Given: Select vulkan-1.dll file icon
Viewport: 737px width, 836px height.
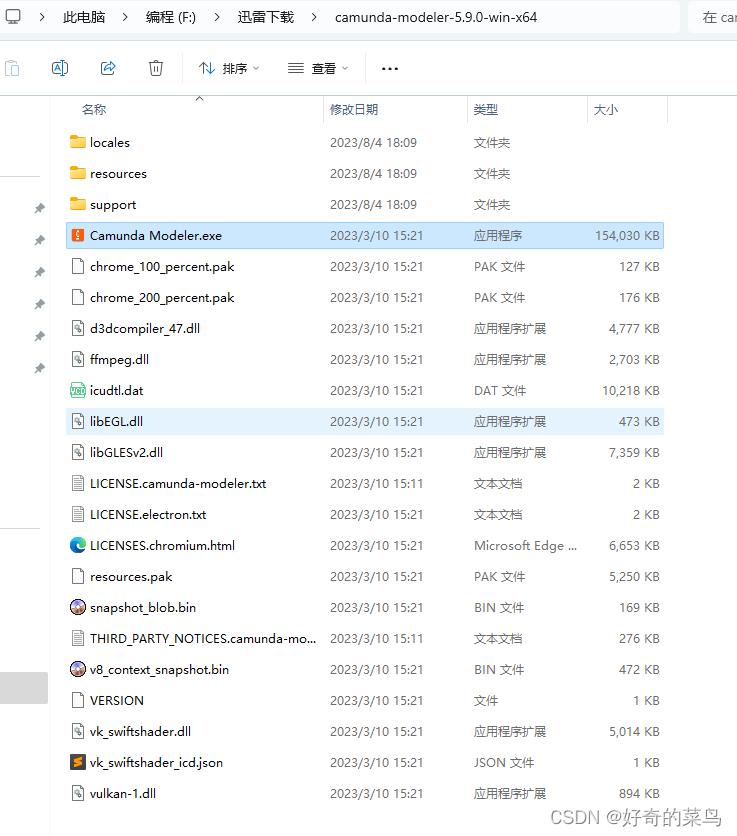Looking at the screenshot, I should [78, 793].
